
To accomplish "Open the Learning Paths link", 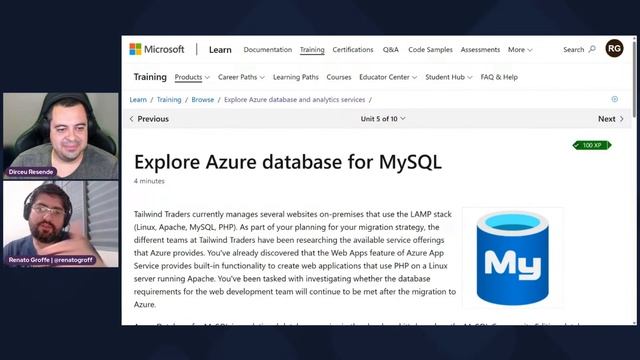I will (x=296, y=77).
